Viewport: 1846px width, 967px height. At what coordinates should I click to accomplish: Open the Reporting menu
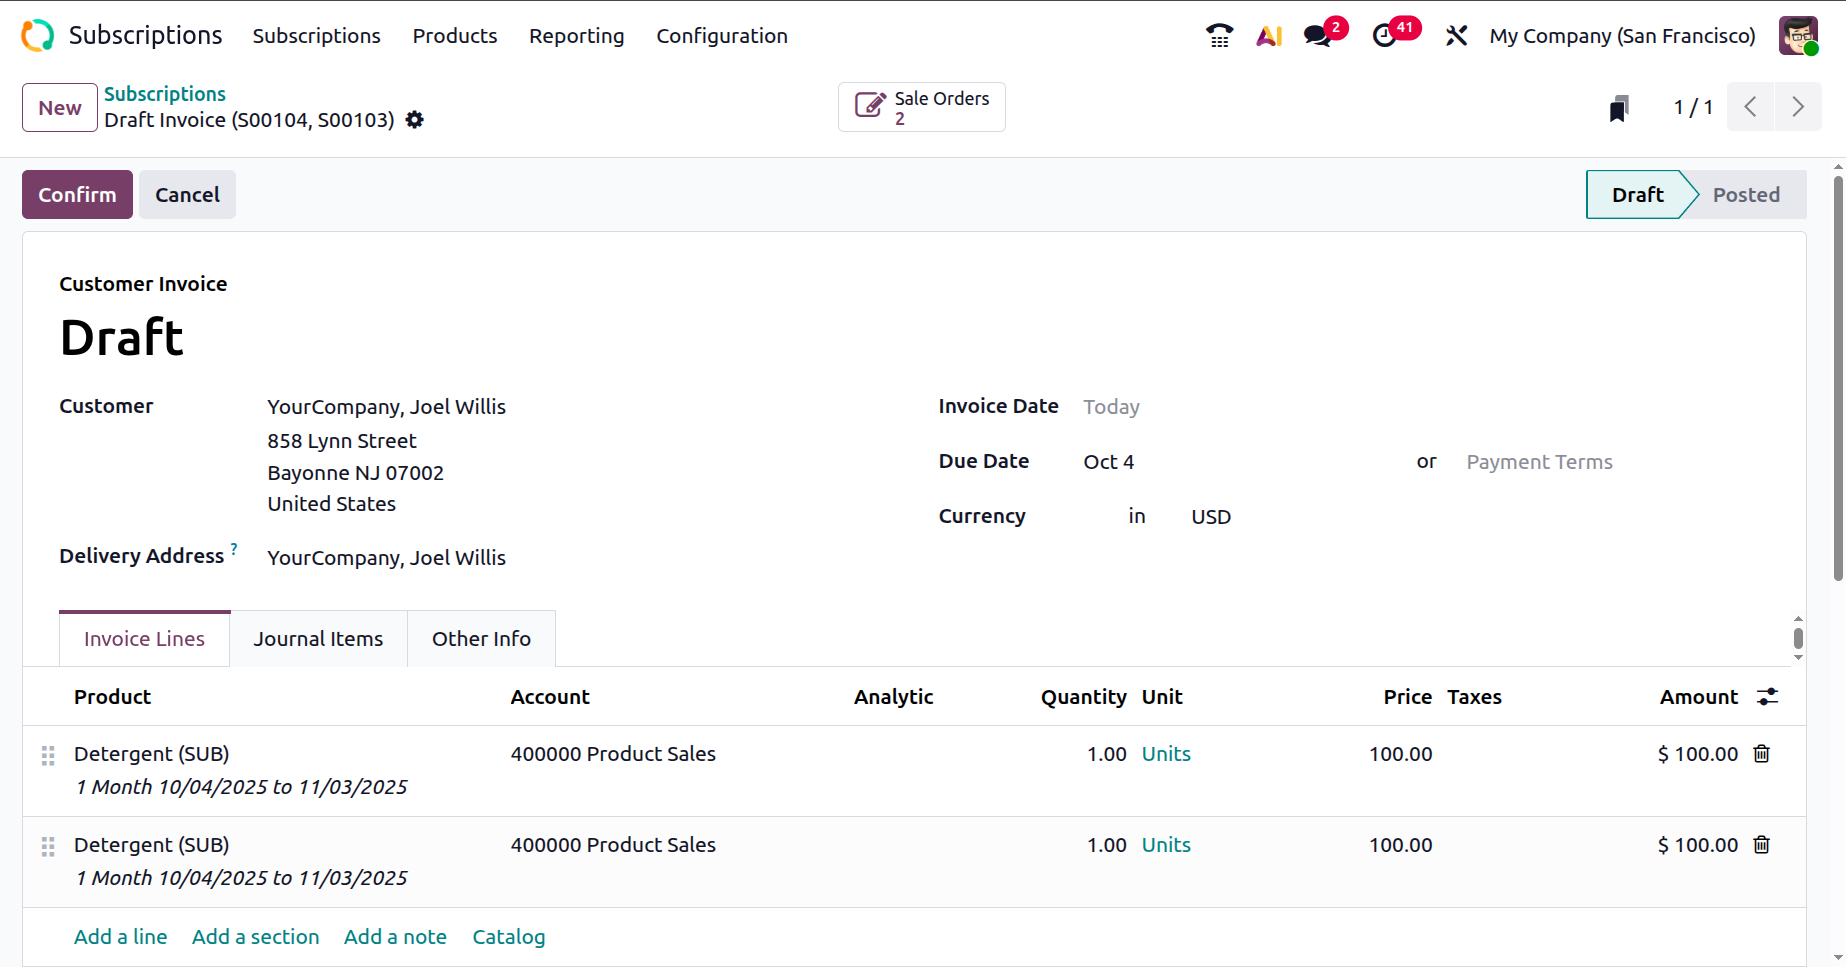[x=576, y=36]
